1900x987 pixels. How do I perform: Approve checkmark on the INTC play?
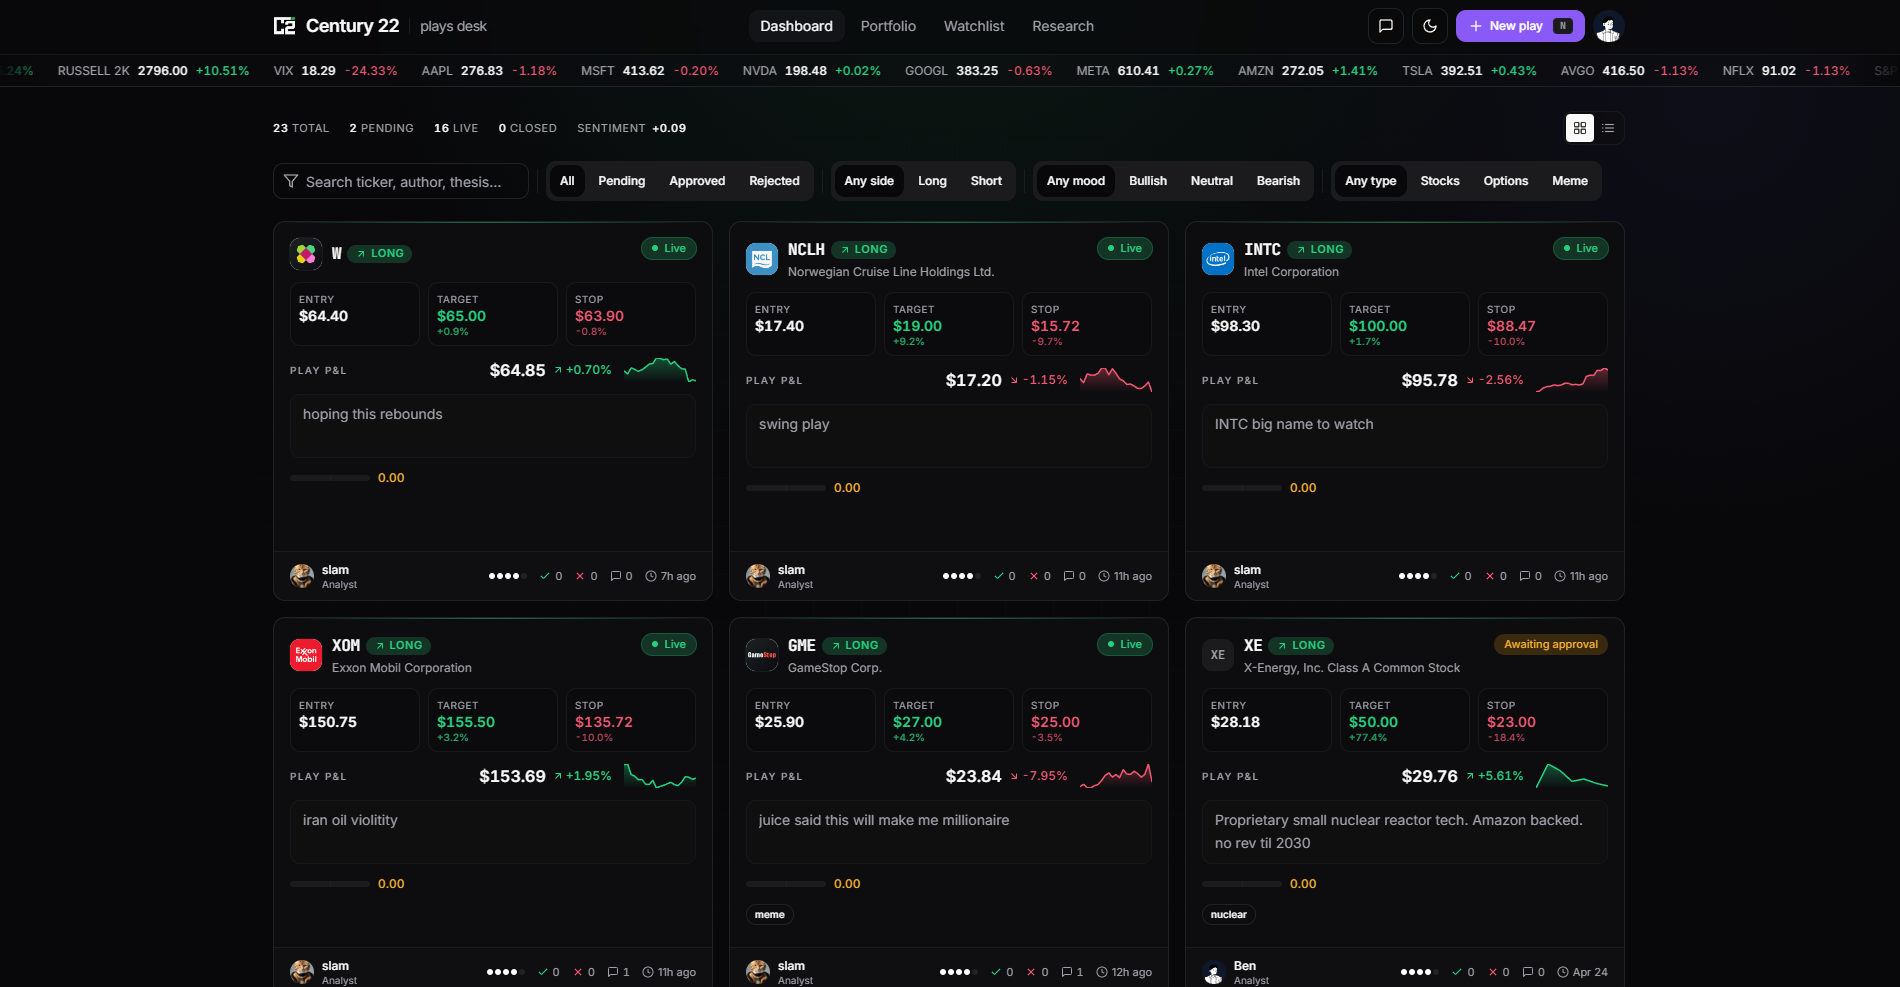1454,576
